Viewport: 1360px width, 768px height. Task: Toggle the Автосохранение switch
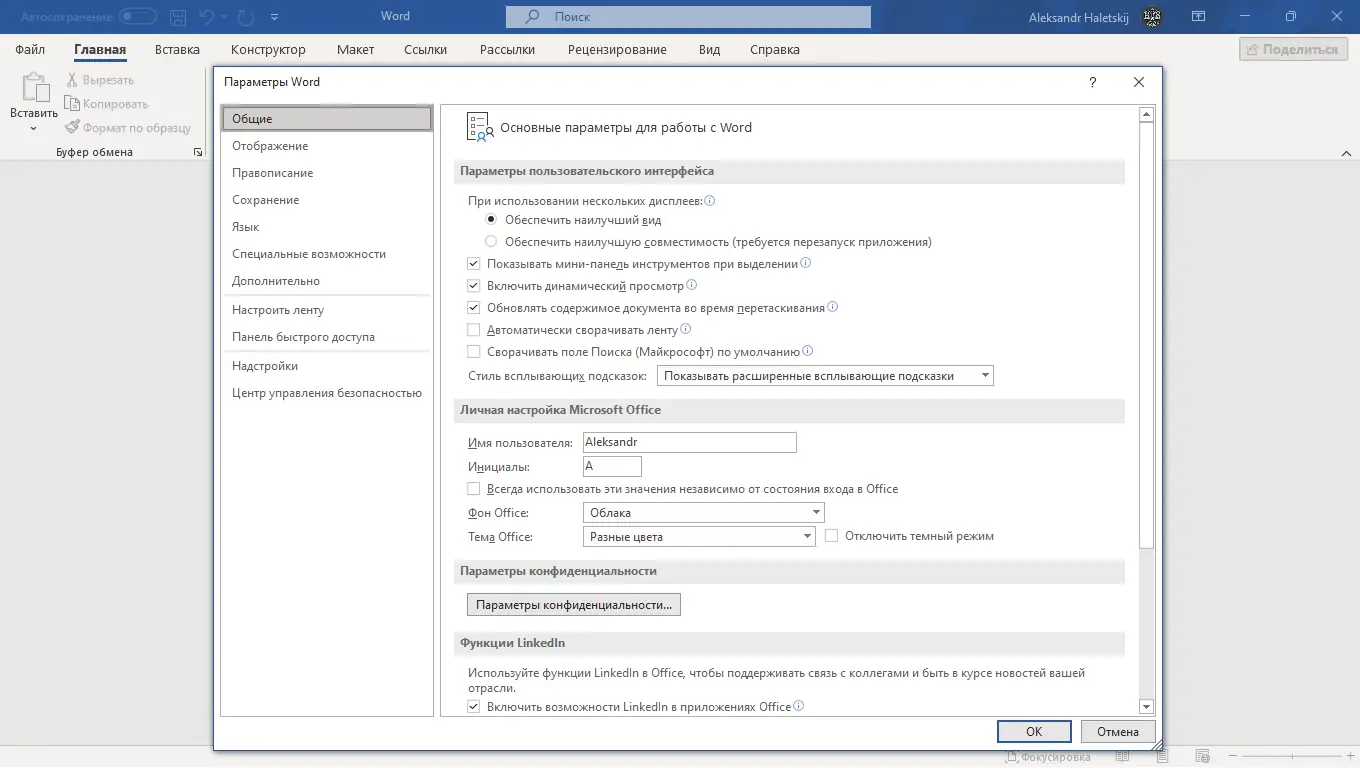(x=138, y=17)
